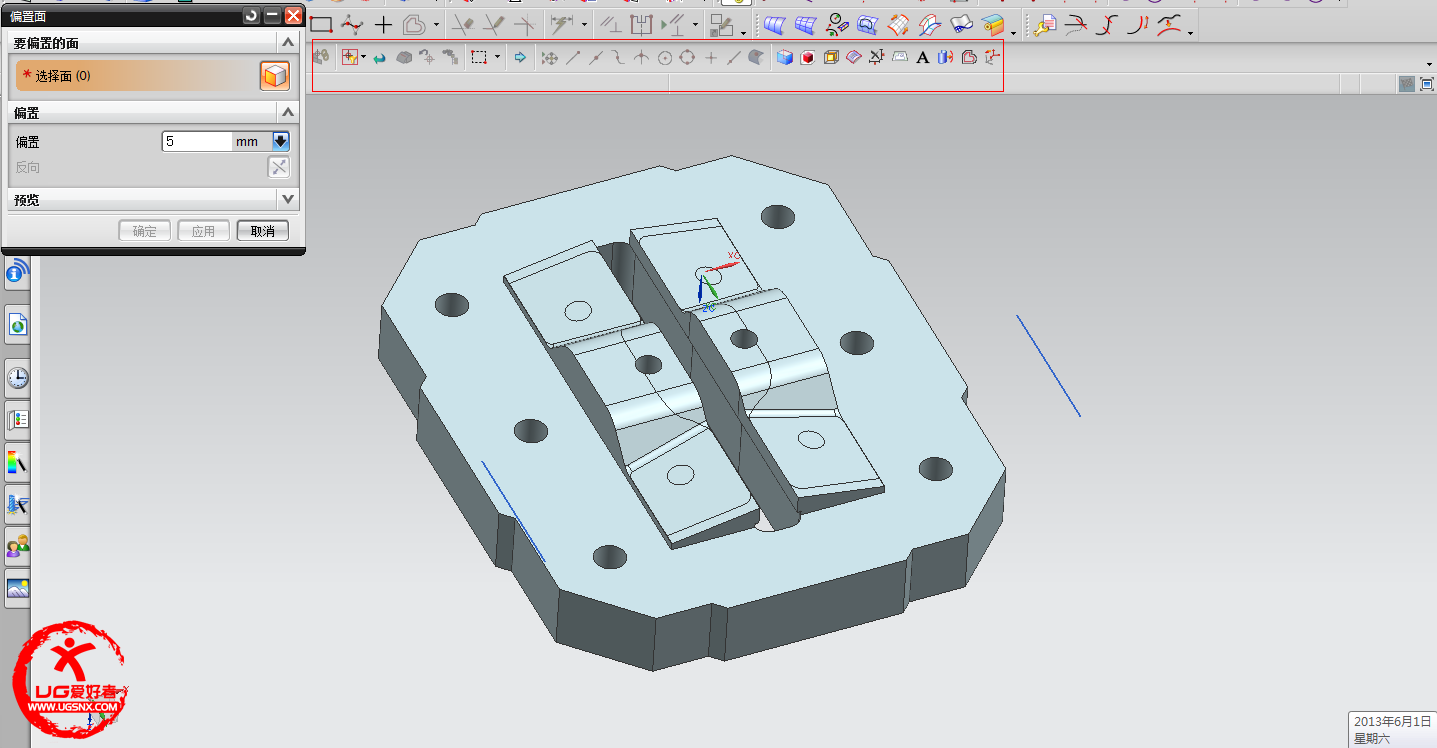Minimize the 偏置面 dialog

[x=272, y=16]
